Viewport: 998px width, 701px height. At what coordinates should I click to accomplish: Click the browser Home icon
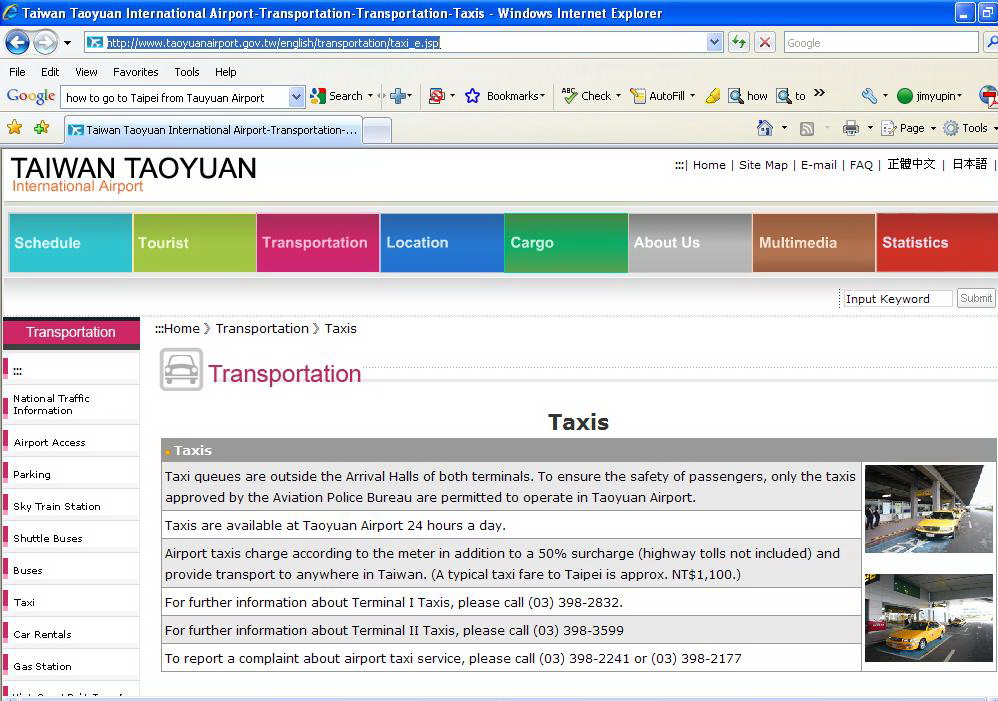764,128
